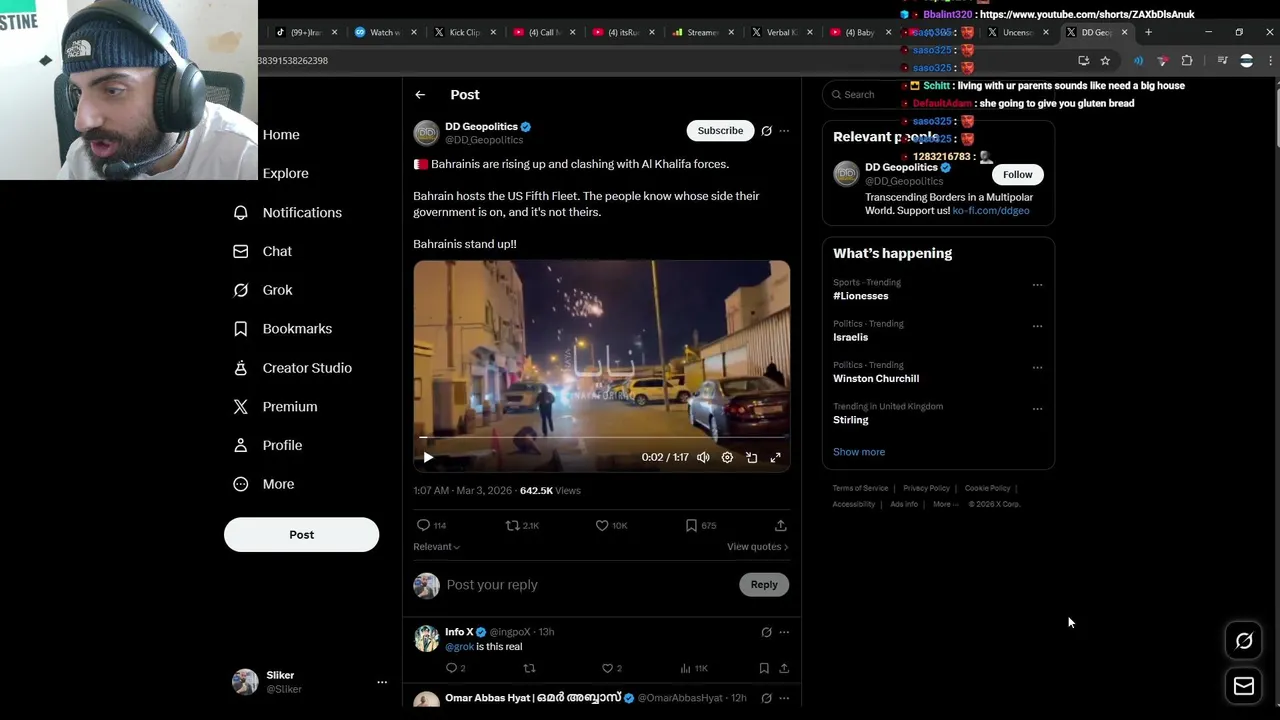This screenshot has height=720, width=1280.
Task: Bookmark the Info X comment
Action: point(764,668)
